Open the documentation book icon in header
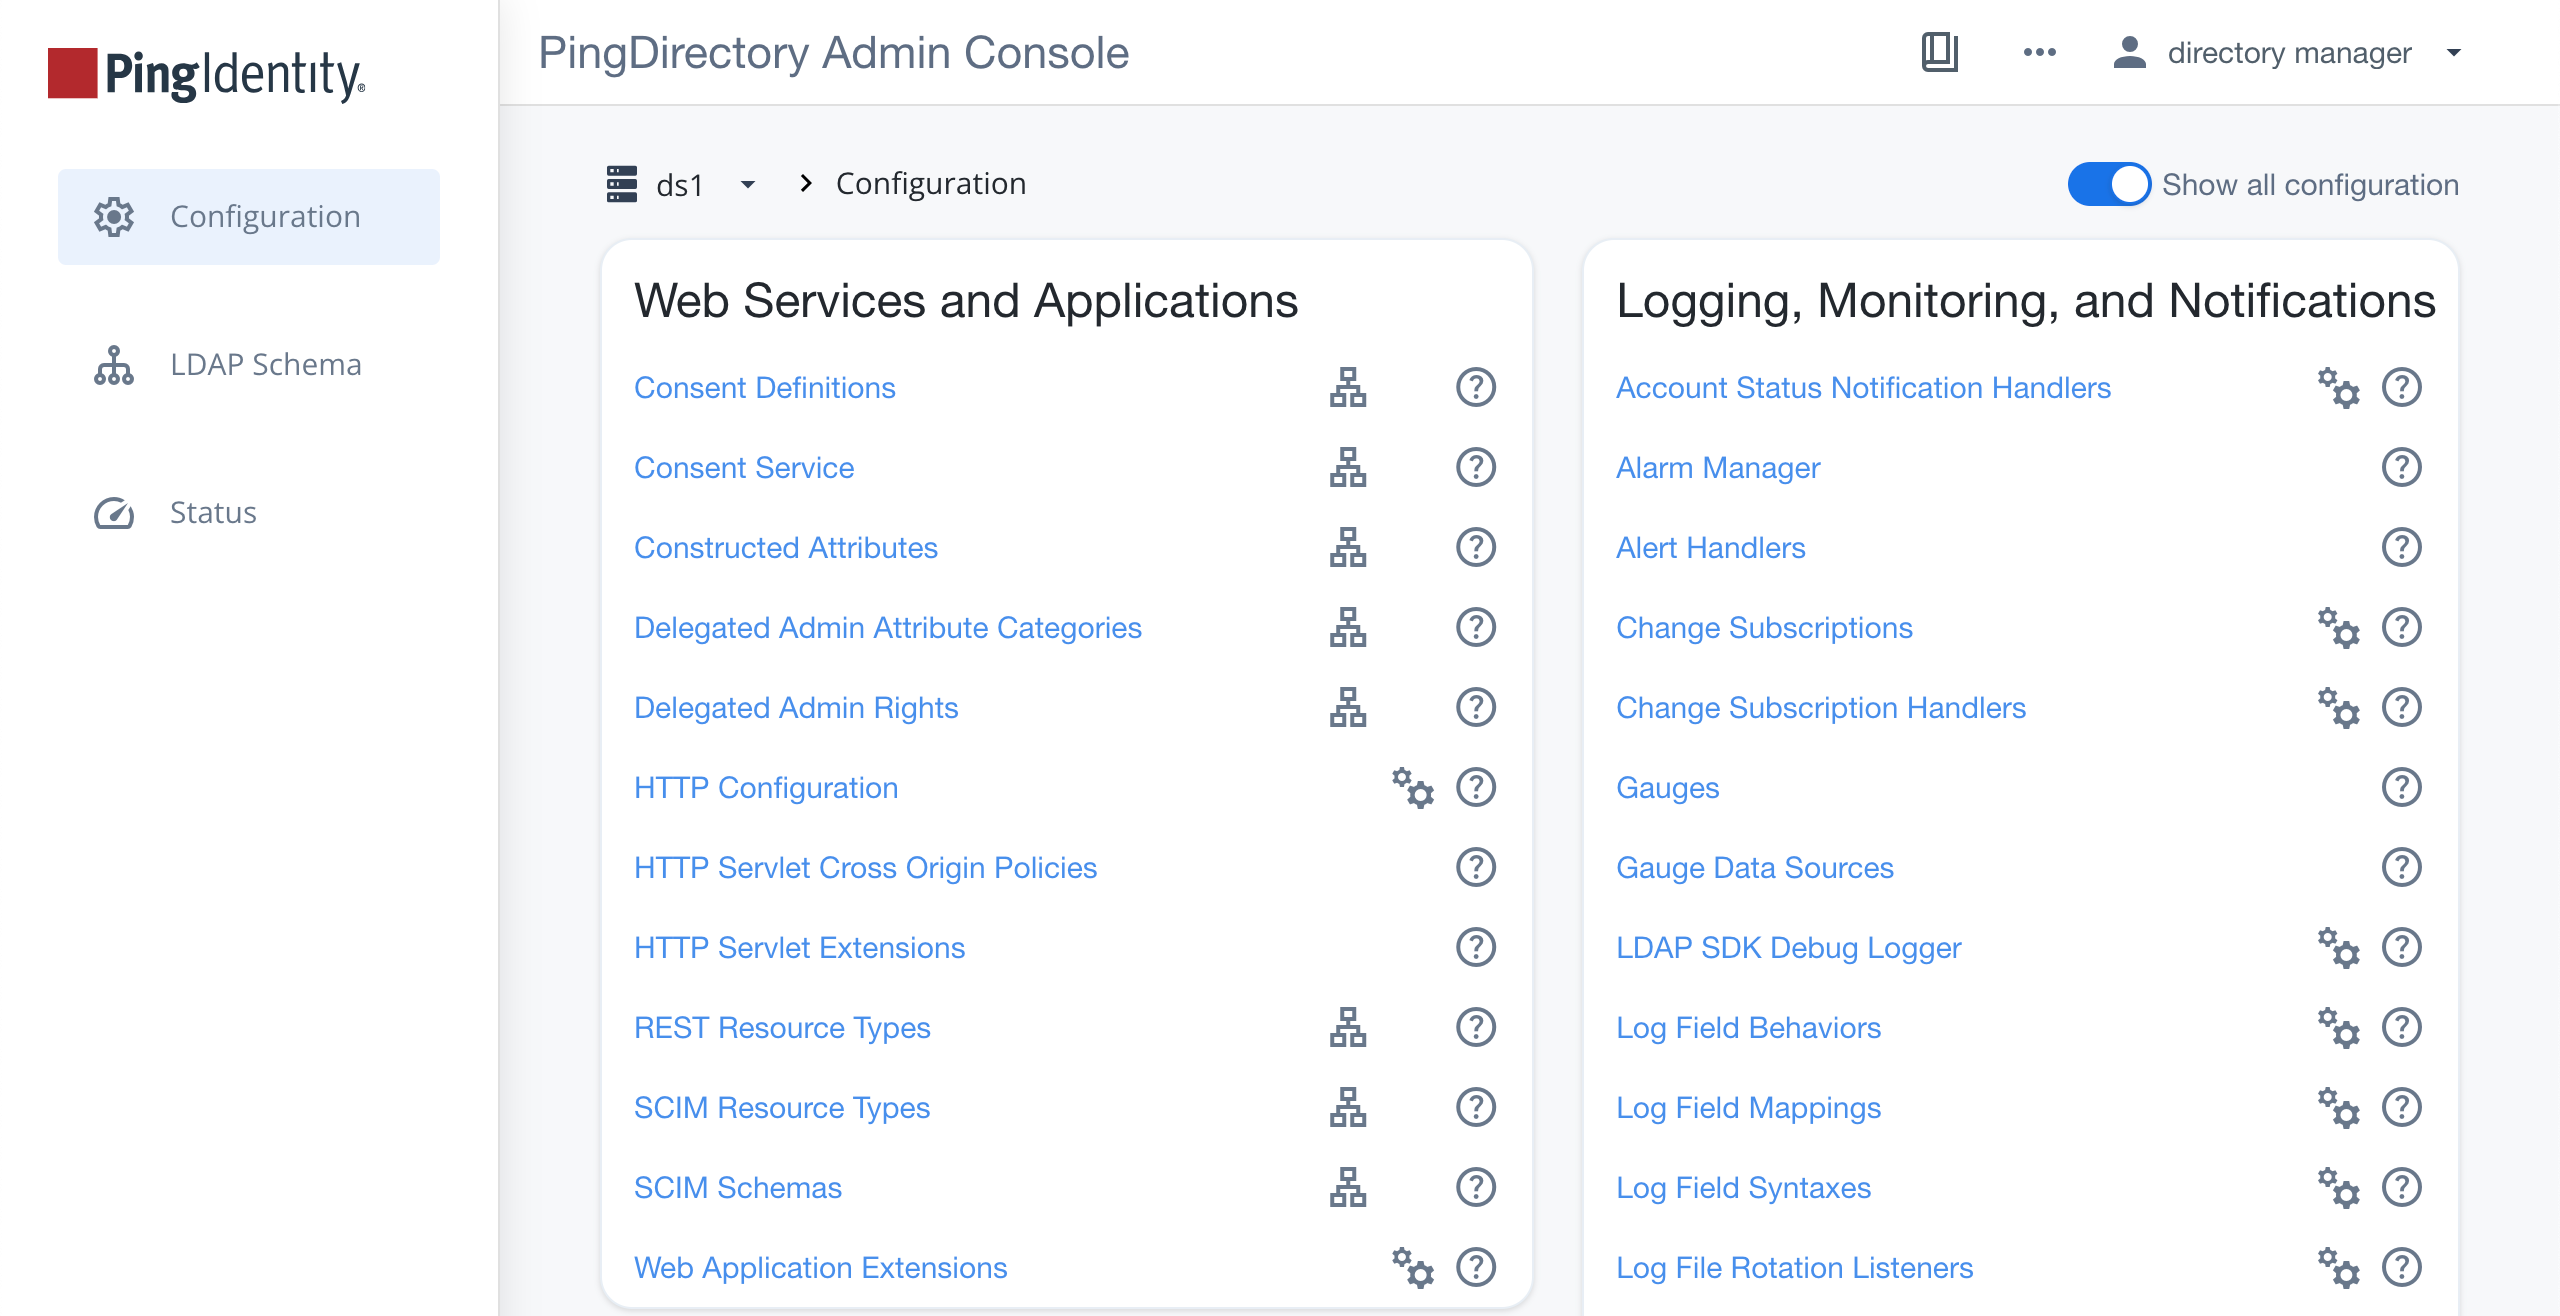Viewport: 2560px width, 1316px height. click(1939, 52)
